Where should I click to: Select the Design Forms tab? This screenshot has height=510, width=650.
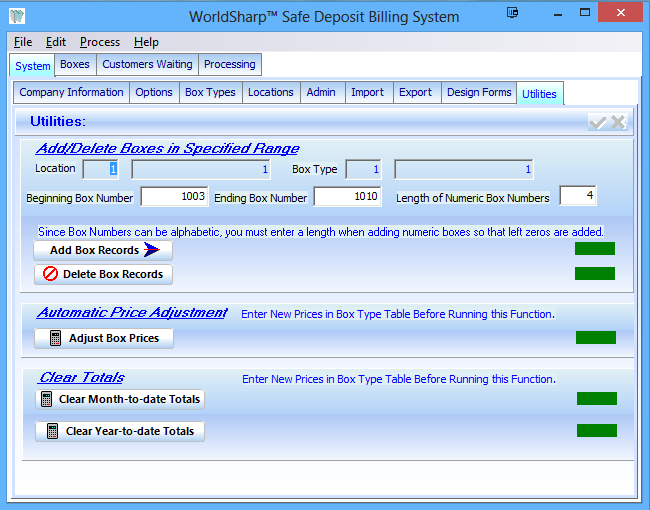(x=479, y=92)
